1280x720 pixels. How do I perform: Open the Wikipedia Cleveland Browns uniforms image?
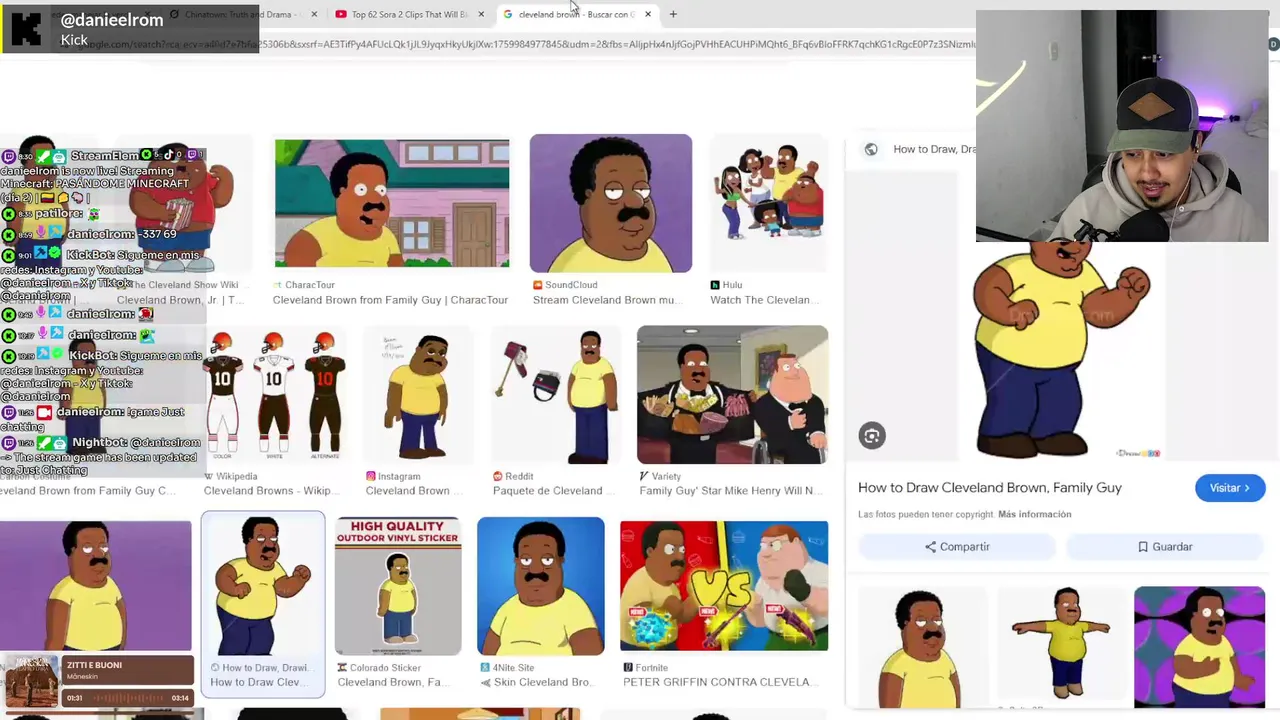pyautogui.click(x=274, y=395)
